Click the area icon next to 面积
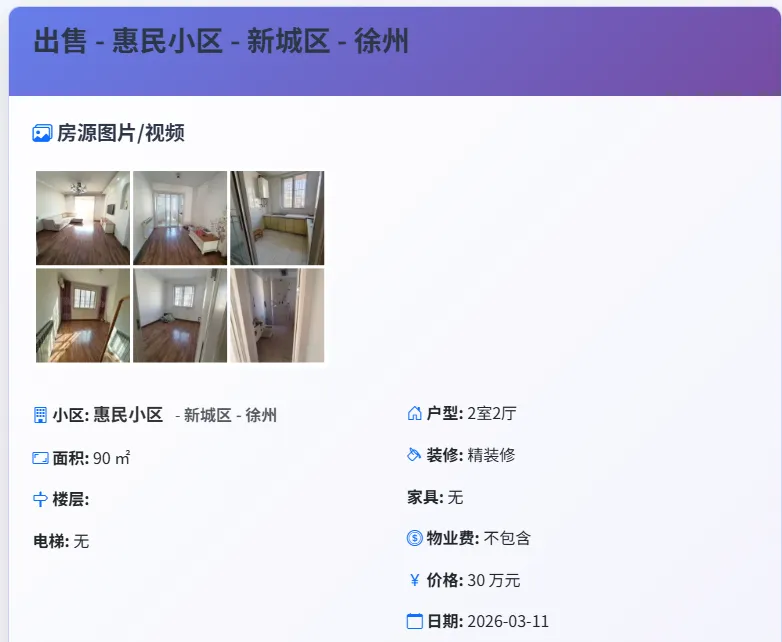 [40, 458]
